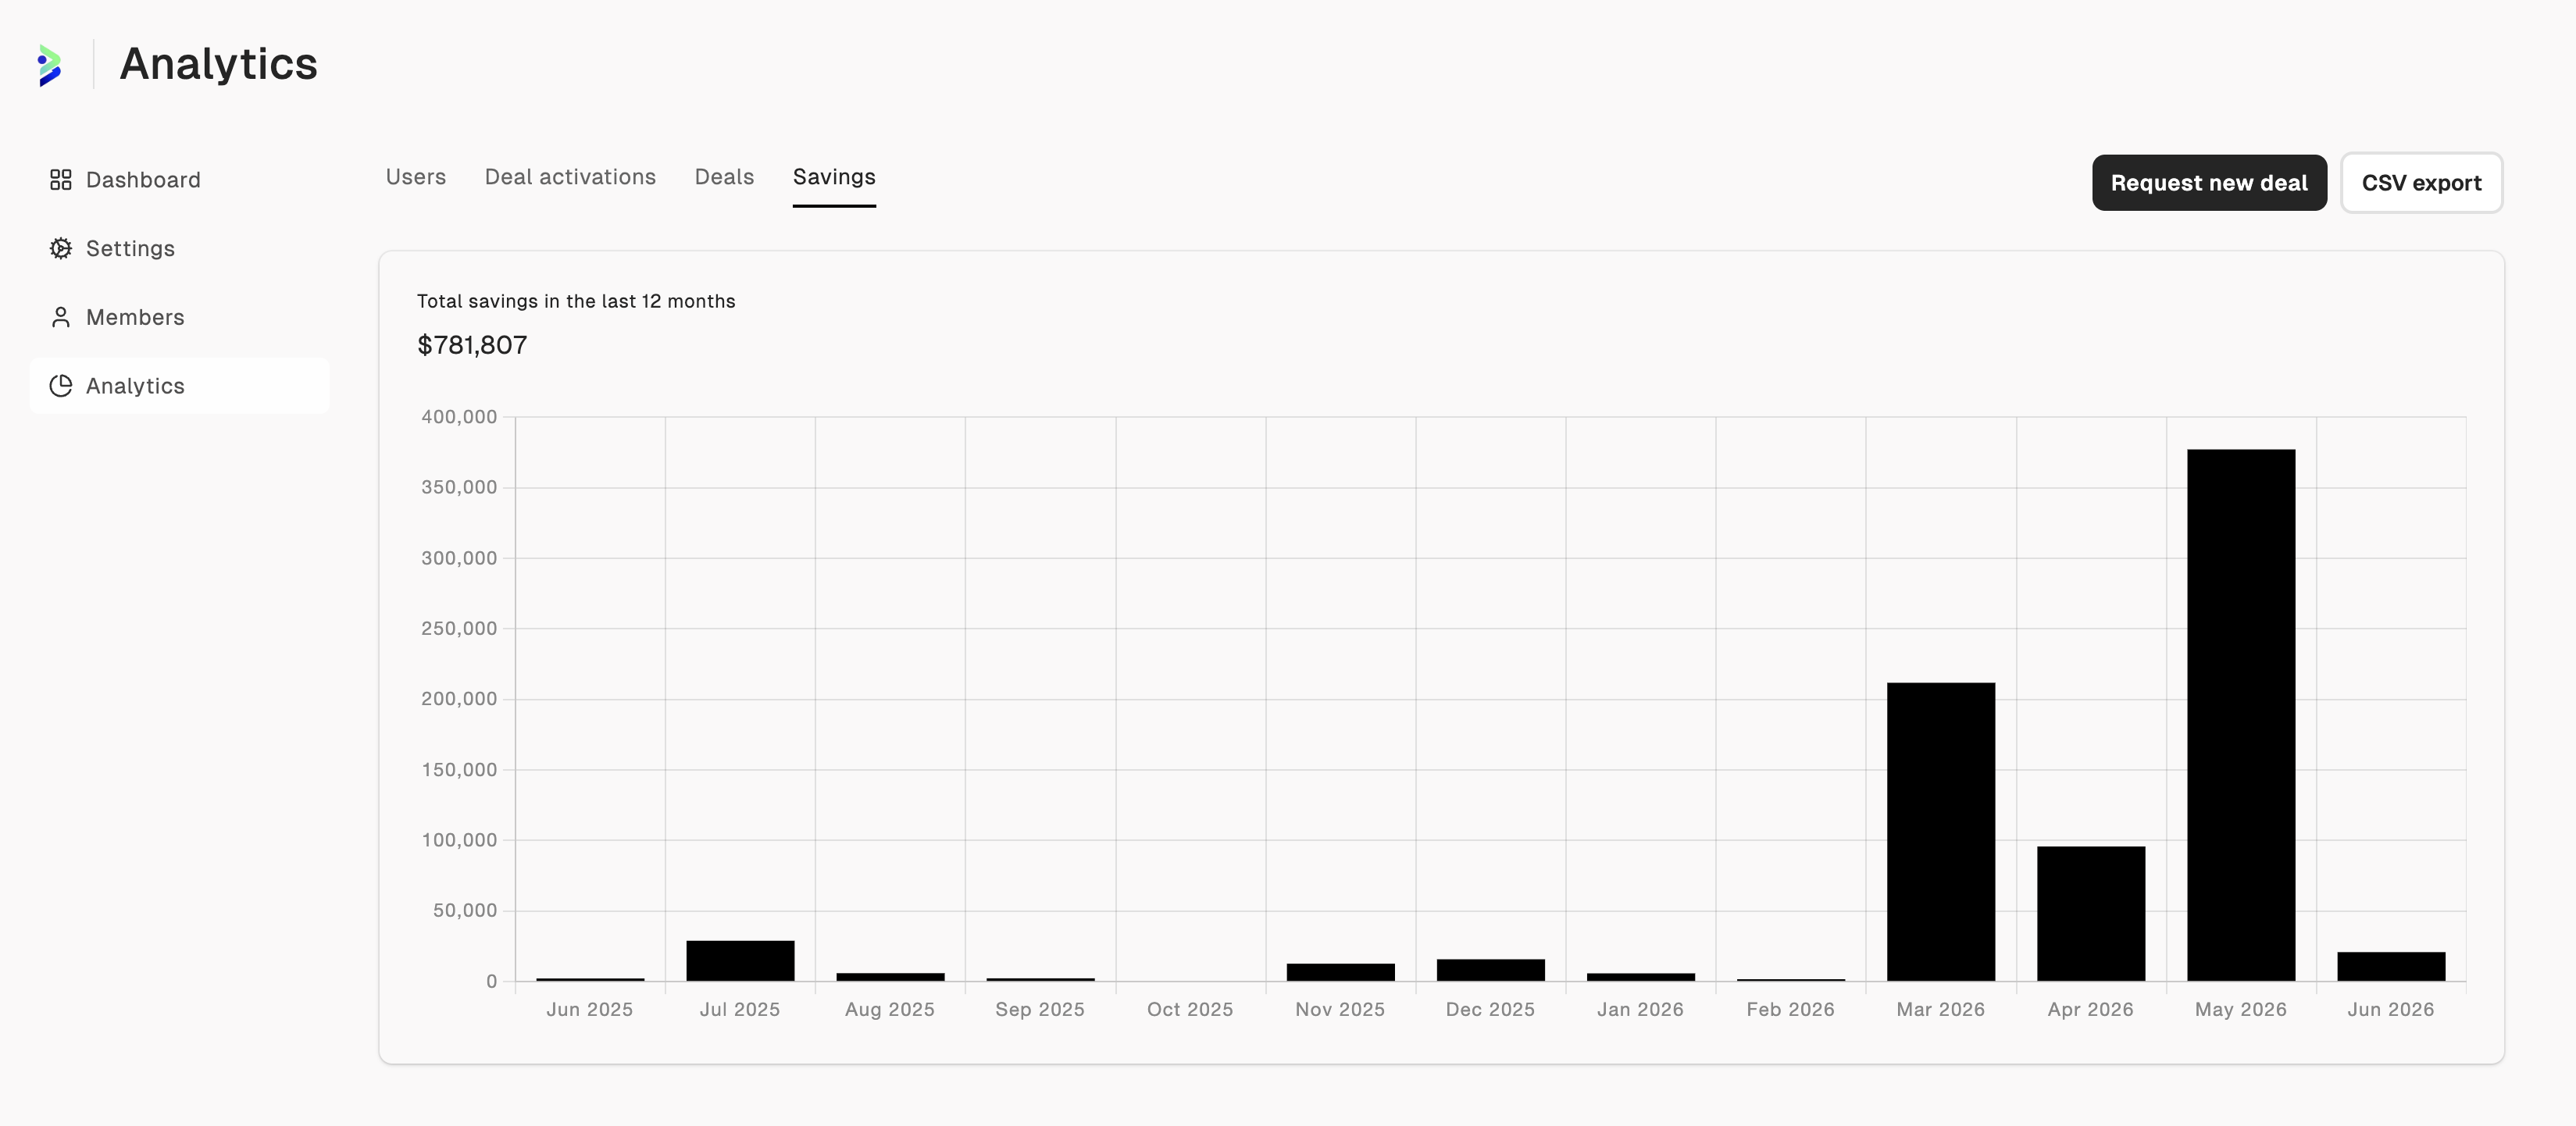Click the Request new deal button
The width and height of the screenshot is (2576, 1126).
(x=2209, y=183)
